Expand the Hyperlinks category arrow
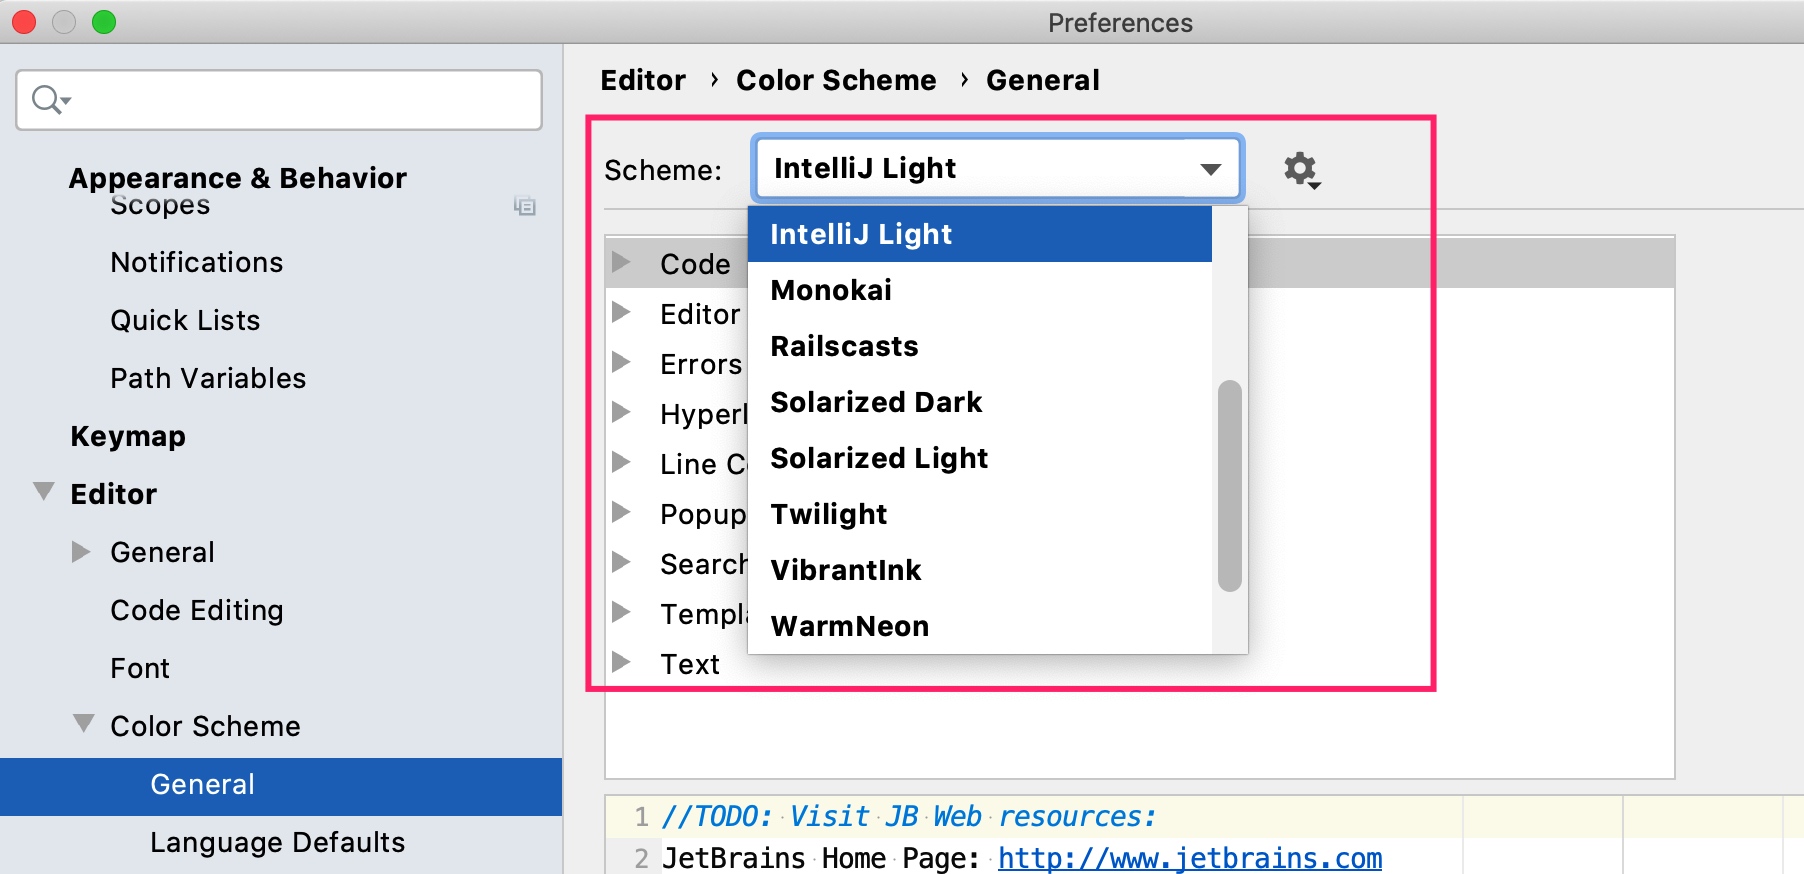 tap(621, 412)
